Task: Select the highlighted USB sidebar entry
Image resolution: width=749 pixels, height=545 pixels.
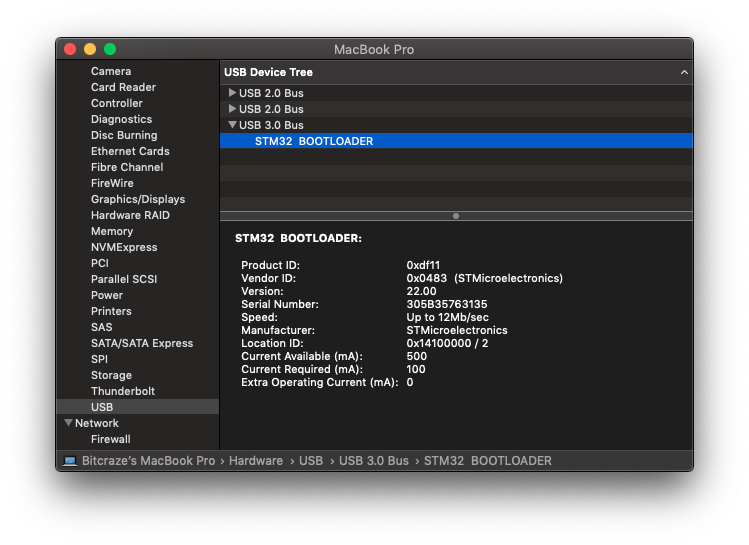Action: [x=138, y=407]
